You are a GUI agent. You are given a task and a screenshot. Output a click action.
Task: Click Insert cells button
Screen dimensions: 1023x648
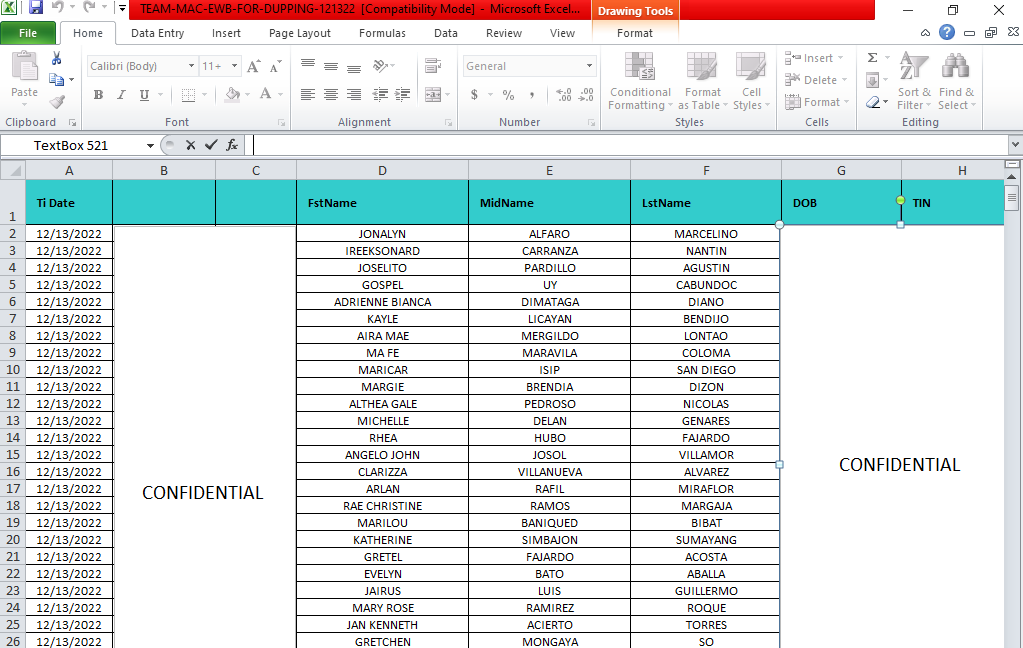[815, 58]
